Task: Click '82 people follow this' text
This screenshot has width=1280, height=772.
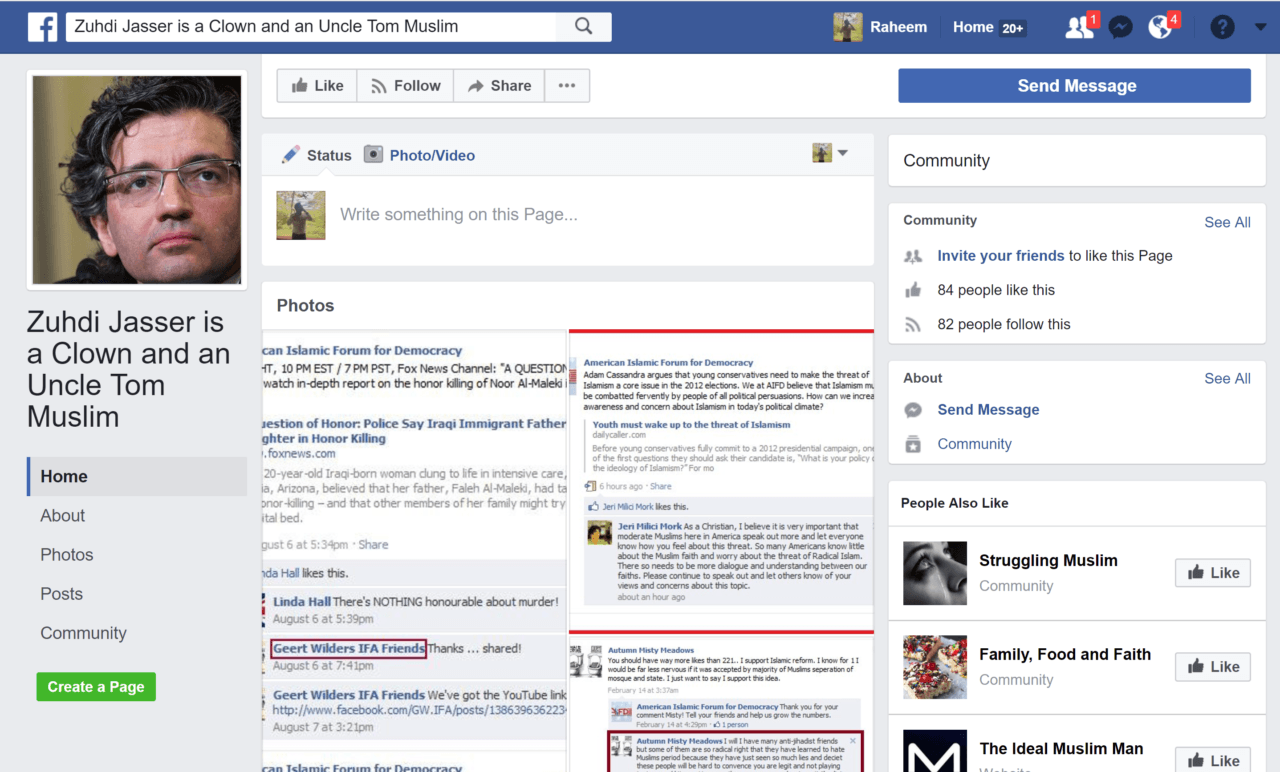Action: (1004, 324)
